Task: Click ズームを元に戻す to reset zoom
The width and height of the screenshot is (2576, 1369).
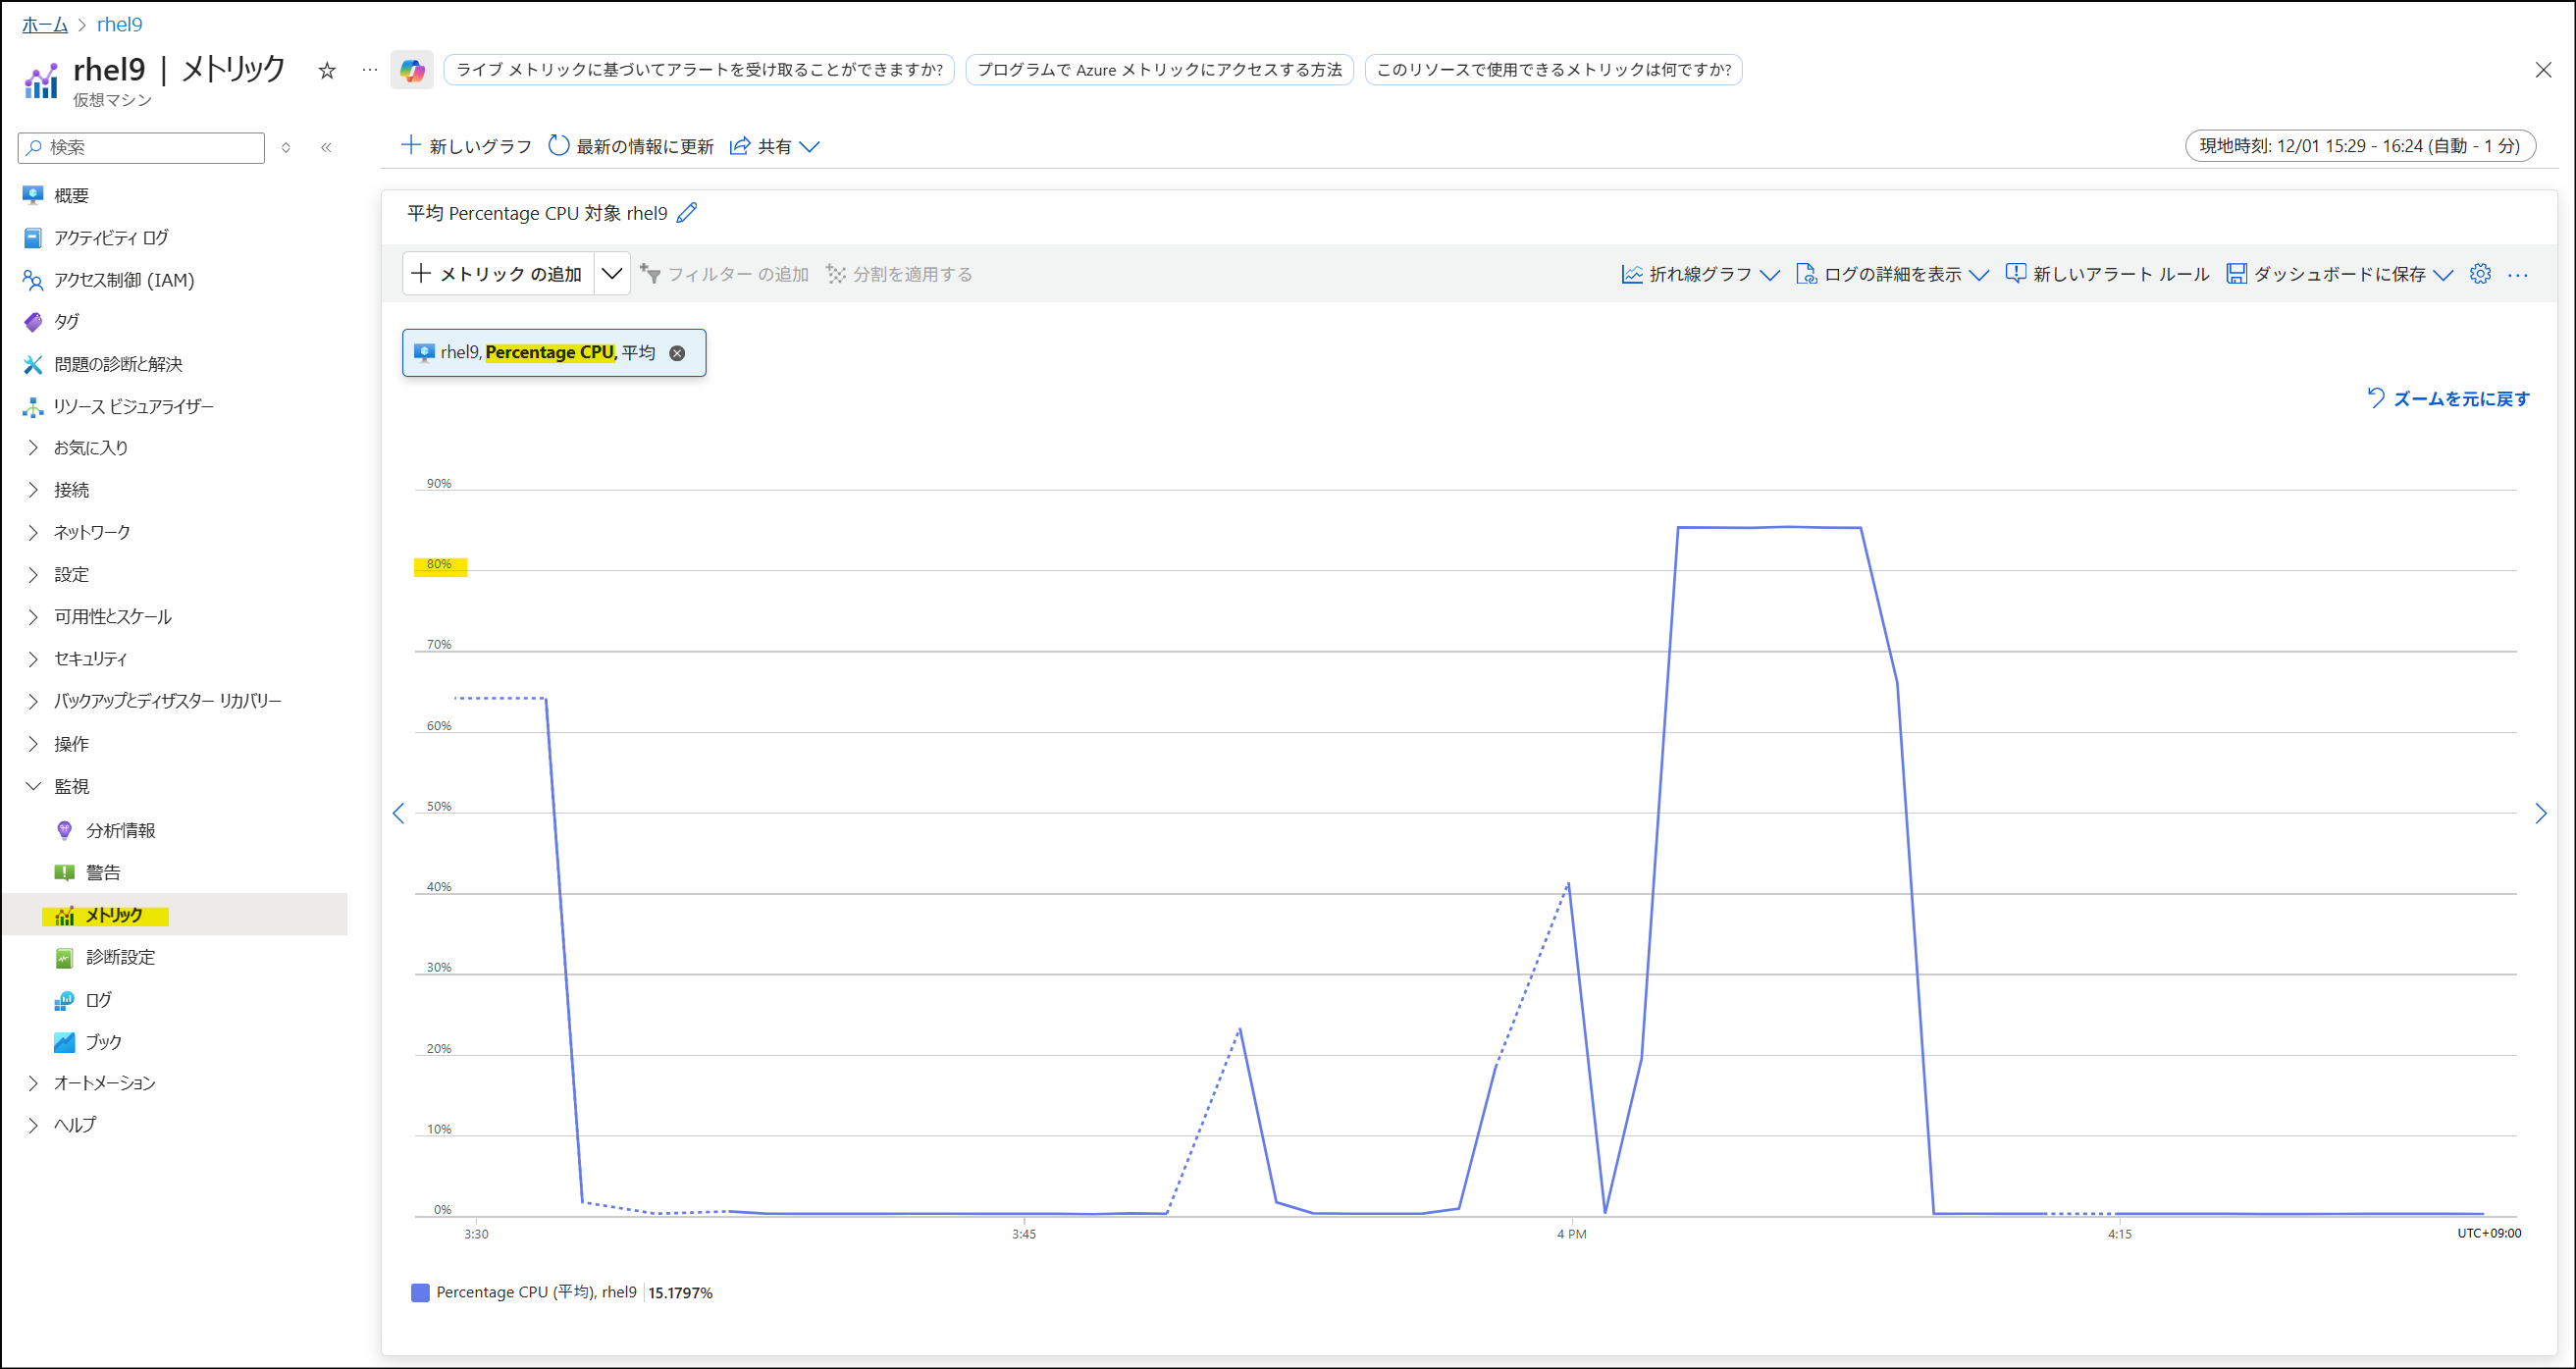Action: click(x=2448, y=398)
